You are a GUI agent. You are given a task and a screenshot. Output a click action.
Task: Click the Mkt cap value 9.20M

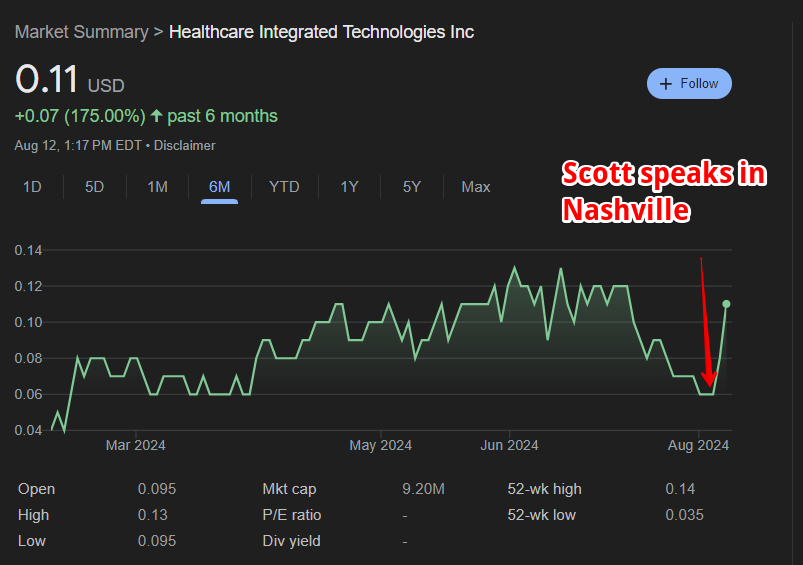(424, 489)
